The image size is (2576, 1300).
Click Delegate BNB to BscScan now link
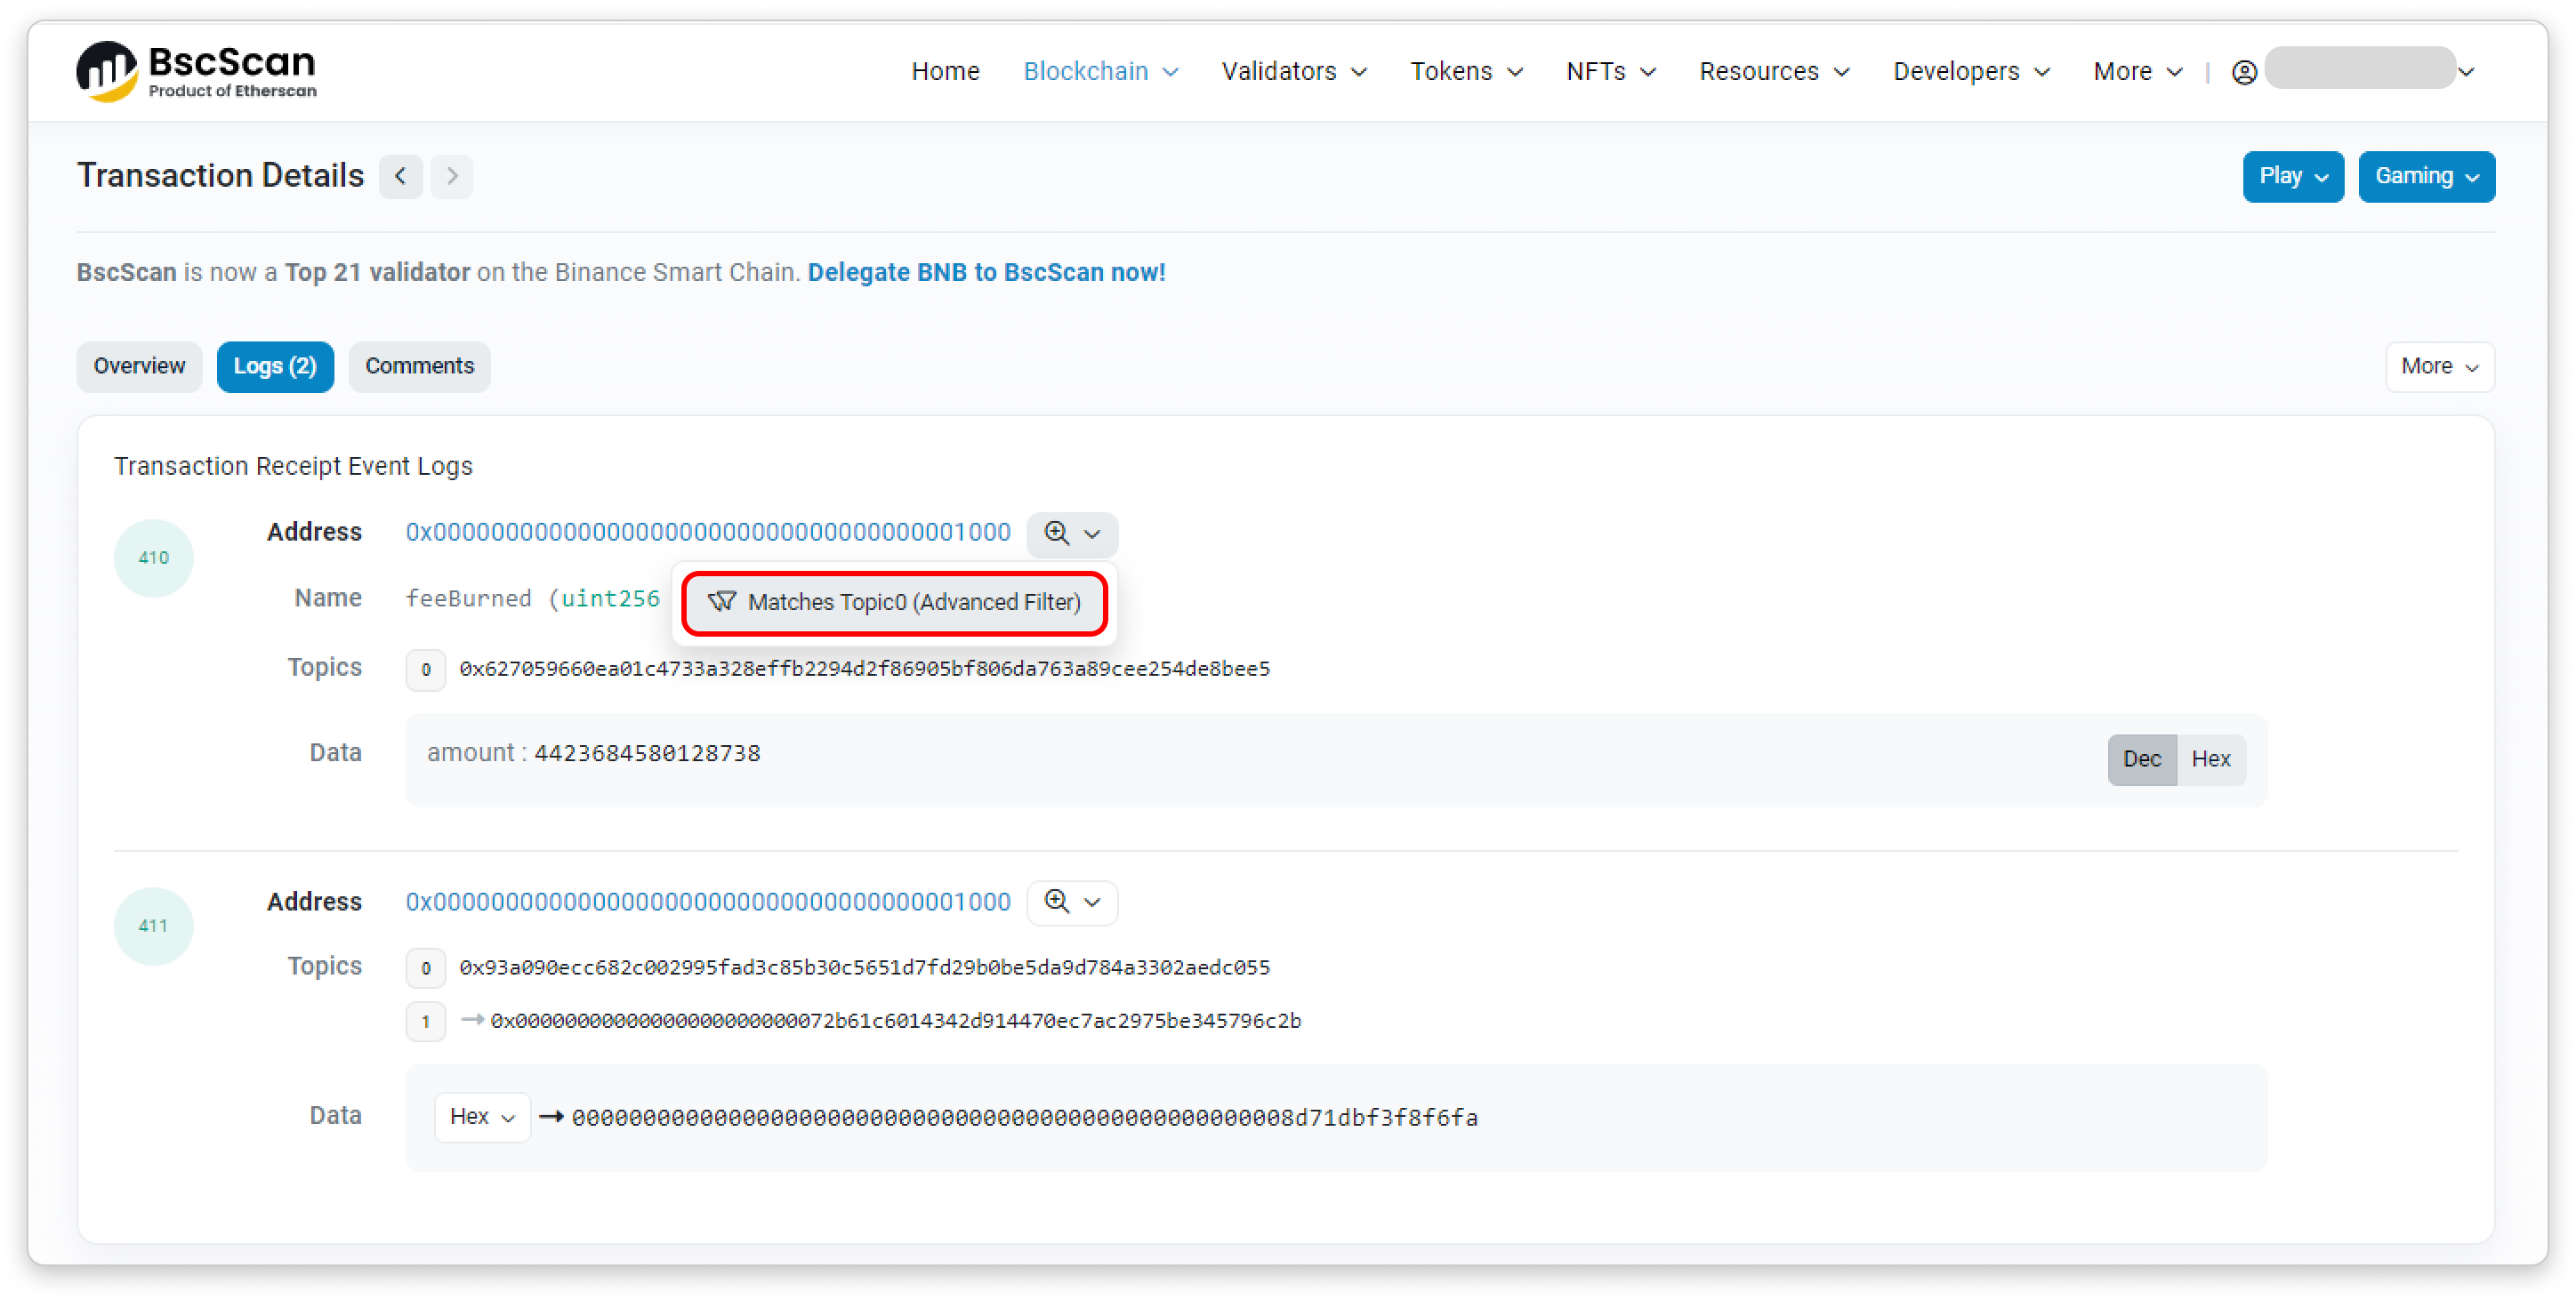click(986, 272)
